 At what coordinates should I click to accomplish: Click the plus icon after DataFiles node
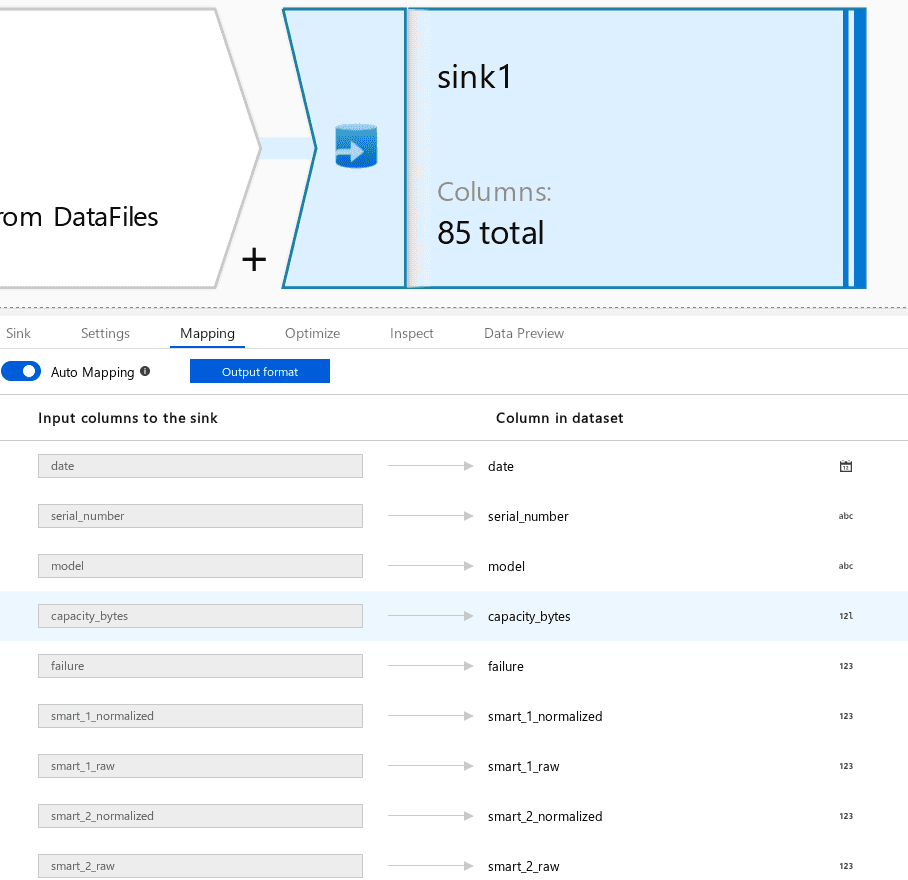254,259
